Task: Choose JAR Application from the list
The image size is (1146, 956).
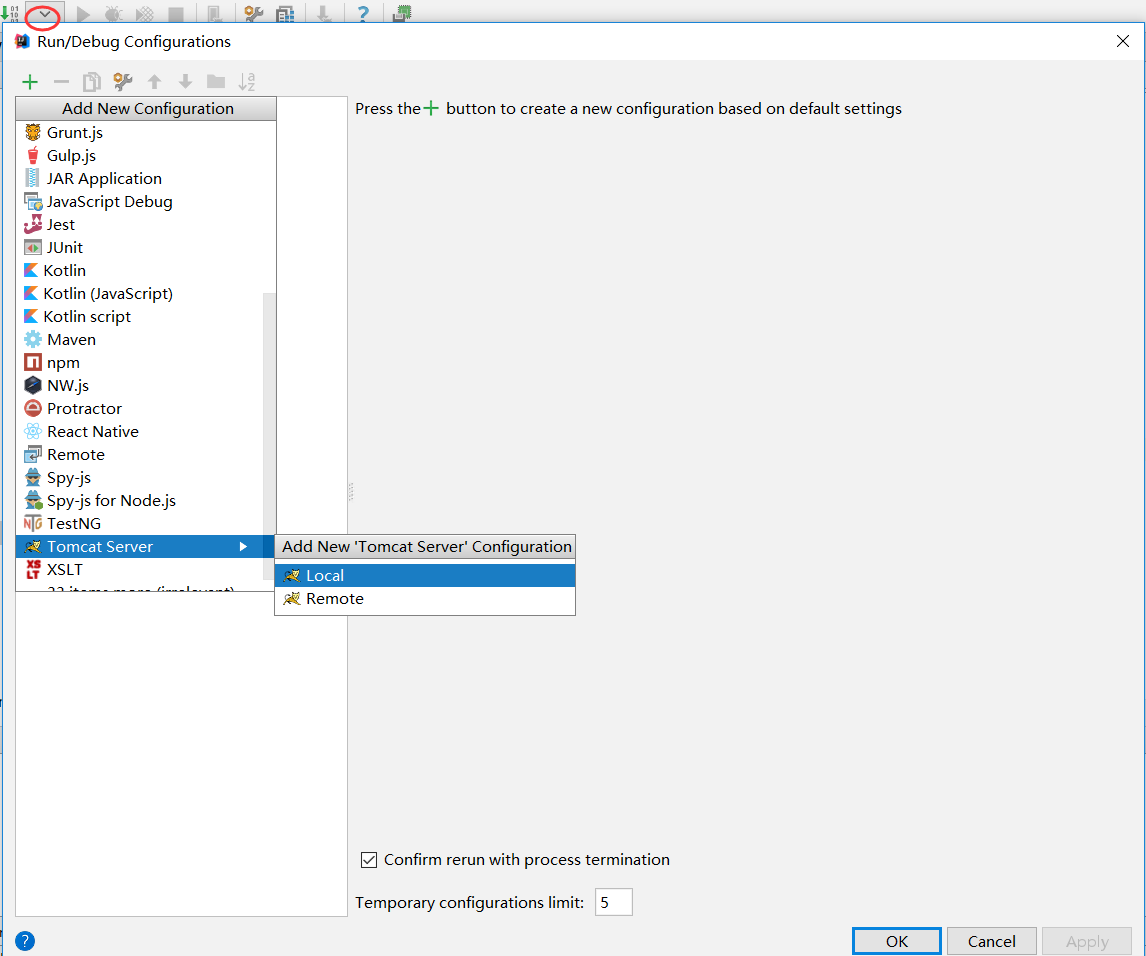Action: tap(146, 178)
